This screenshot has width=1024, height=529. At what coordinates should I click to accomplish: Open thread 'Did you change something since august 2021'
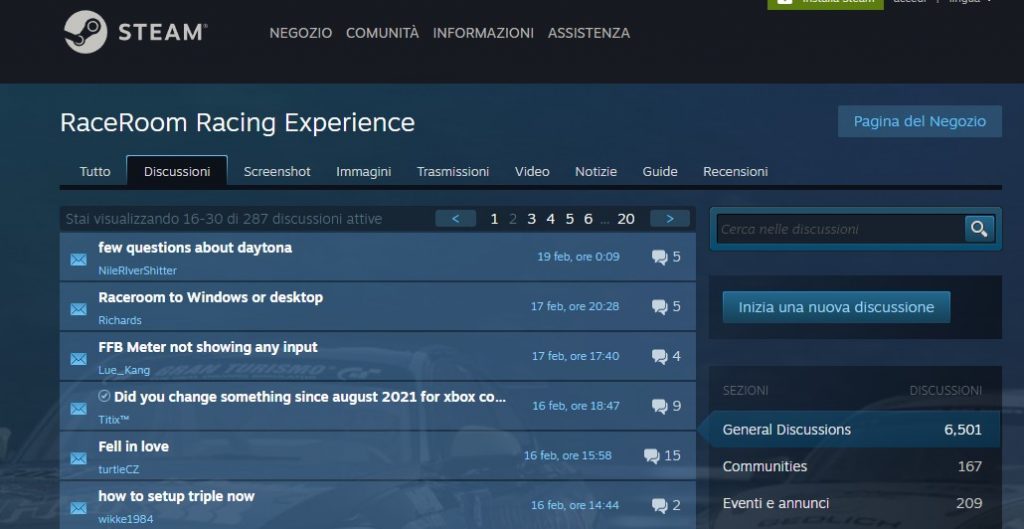(310, 396)
